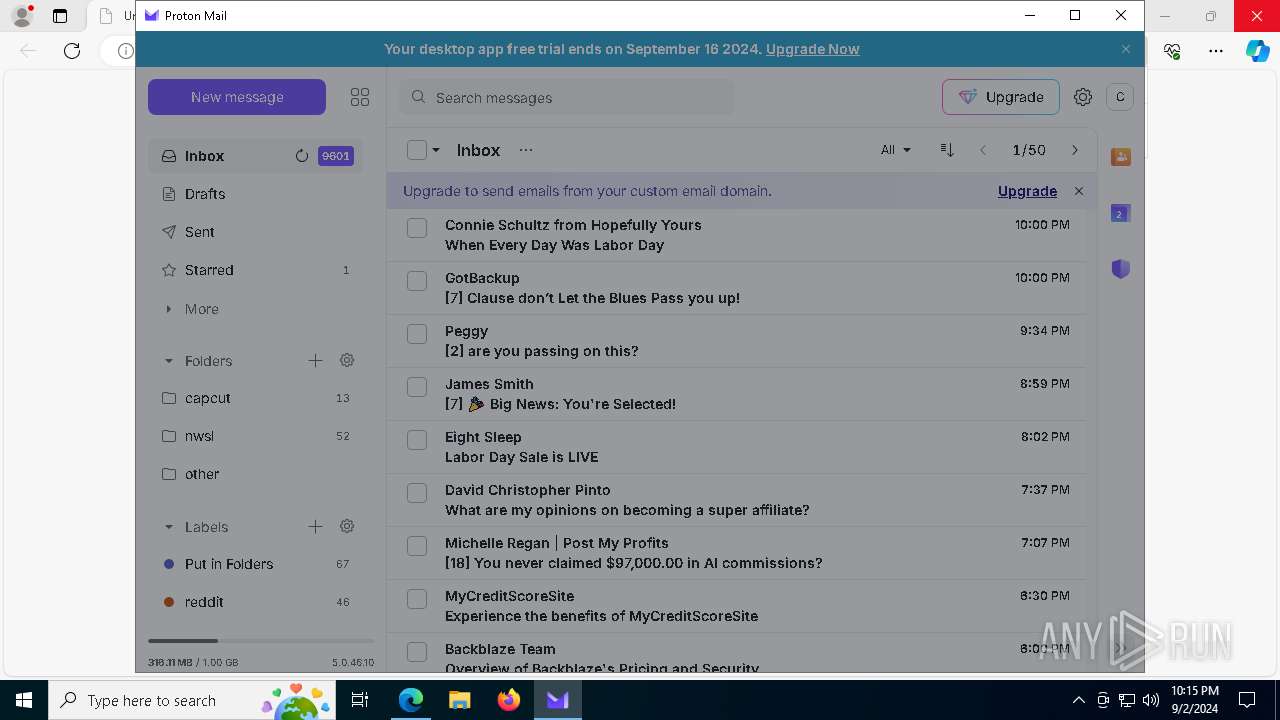Image resolution: width=1280 pixels, height=720 pixels.
Task: Click the Upgrade button with diamond
Action: (x=1001, y=97)
